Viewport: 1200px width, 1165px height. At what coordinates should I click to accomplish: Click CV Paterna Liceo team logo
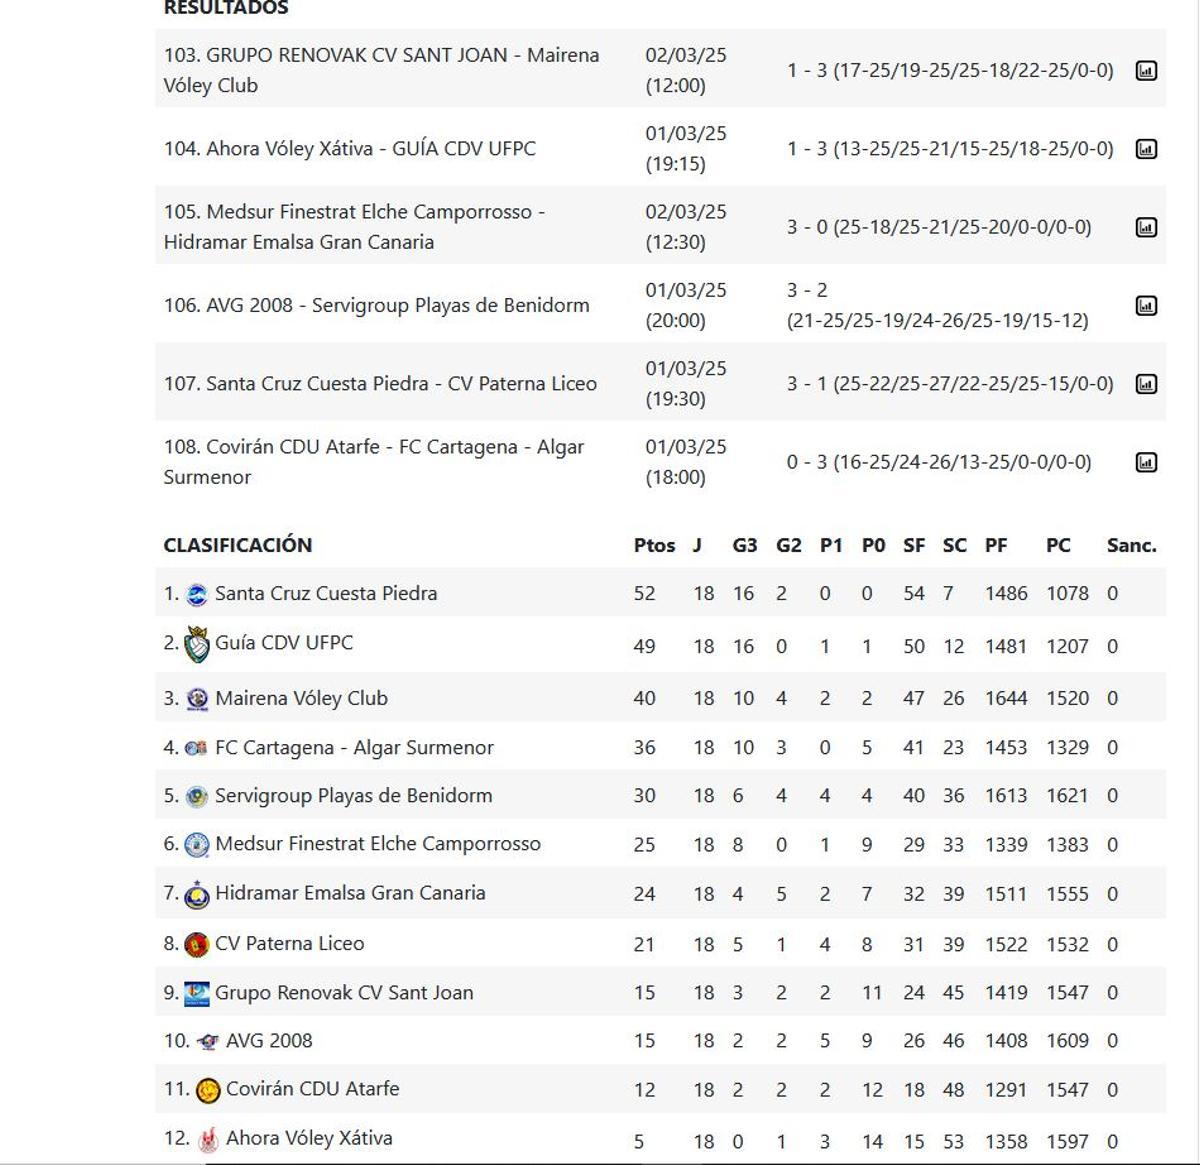coord(197,945)
